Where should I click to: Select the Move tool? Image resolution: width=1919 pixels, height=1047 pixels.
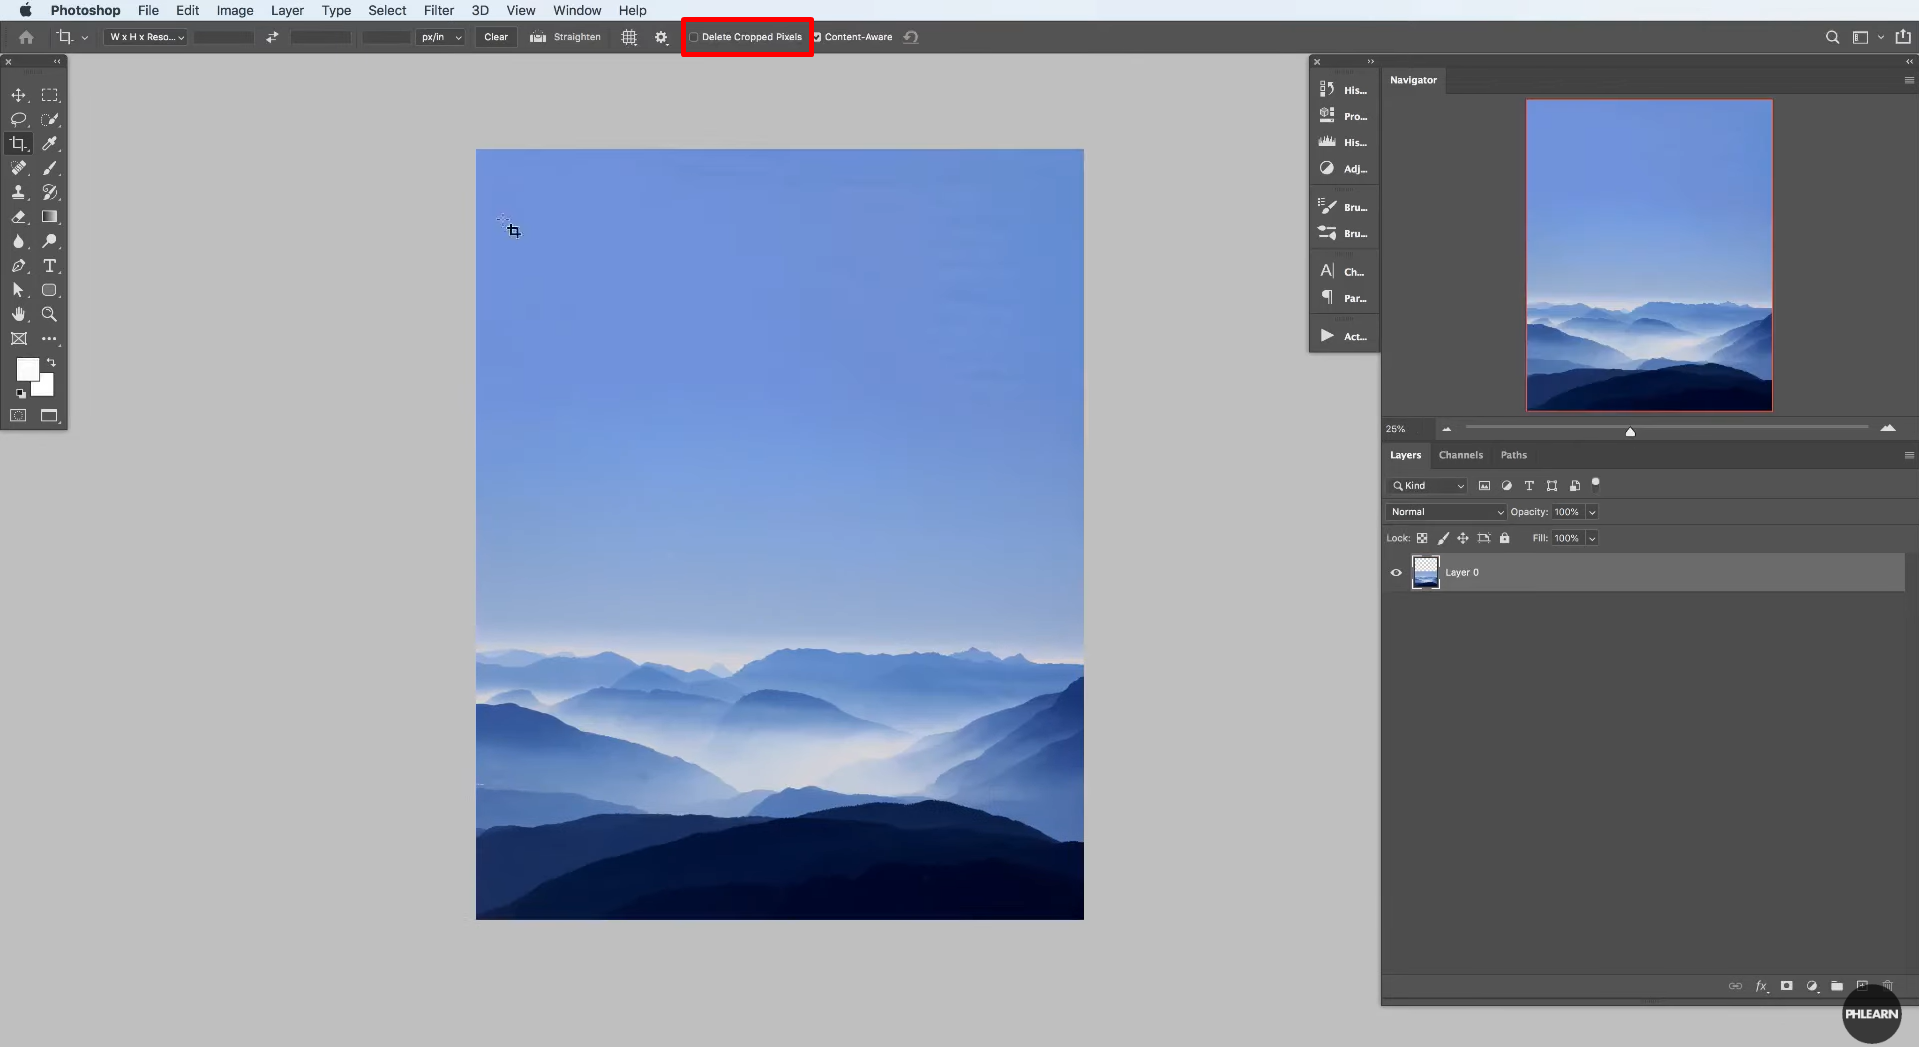(18, 94)
